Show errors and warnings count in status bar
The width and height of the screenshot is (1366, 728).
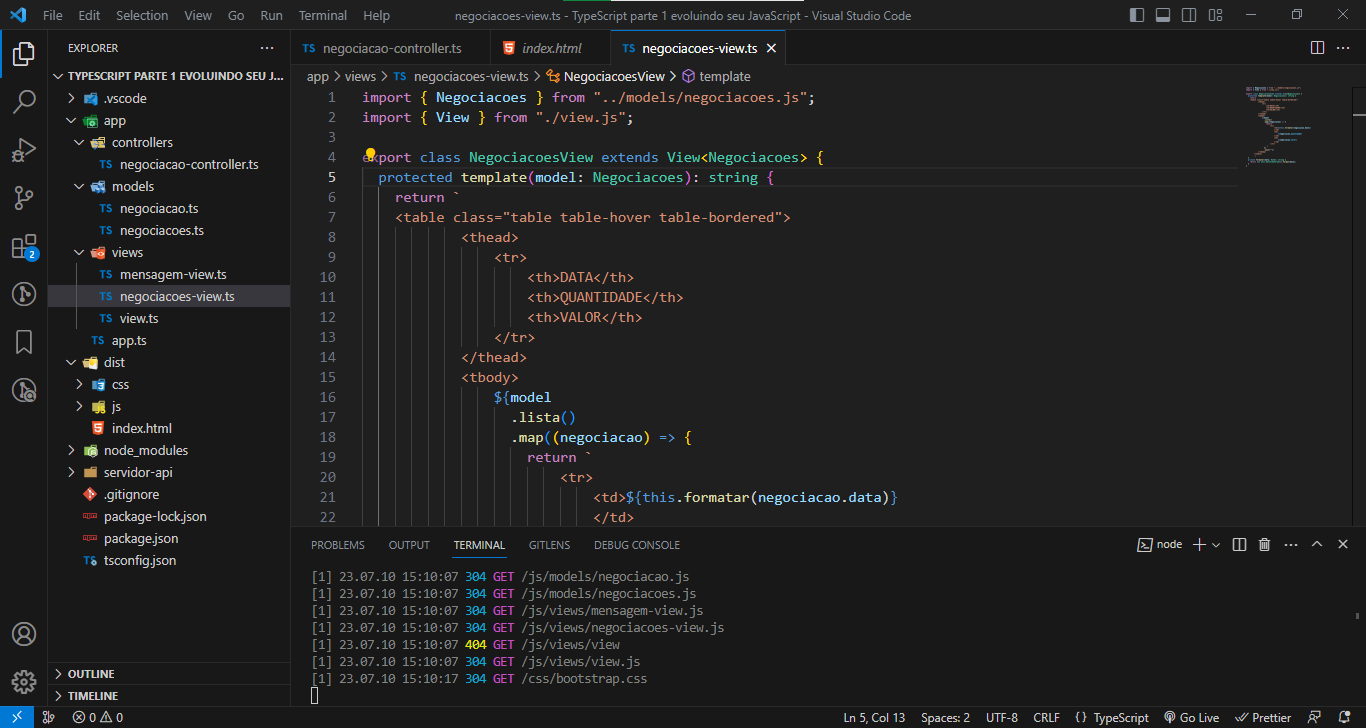tap(97, 717)
